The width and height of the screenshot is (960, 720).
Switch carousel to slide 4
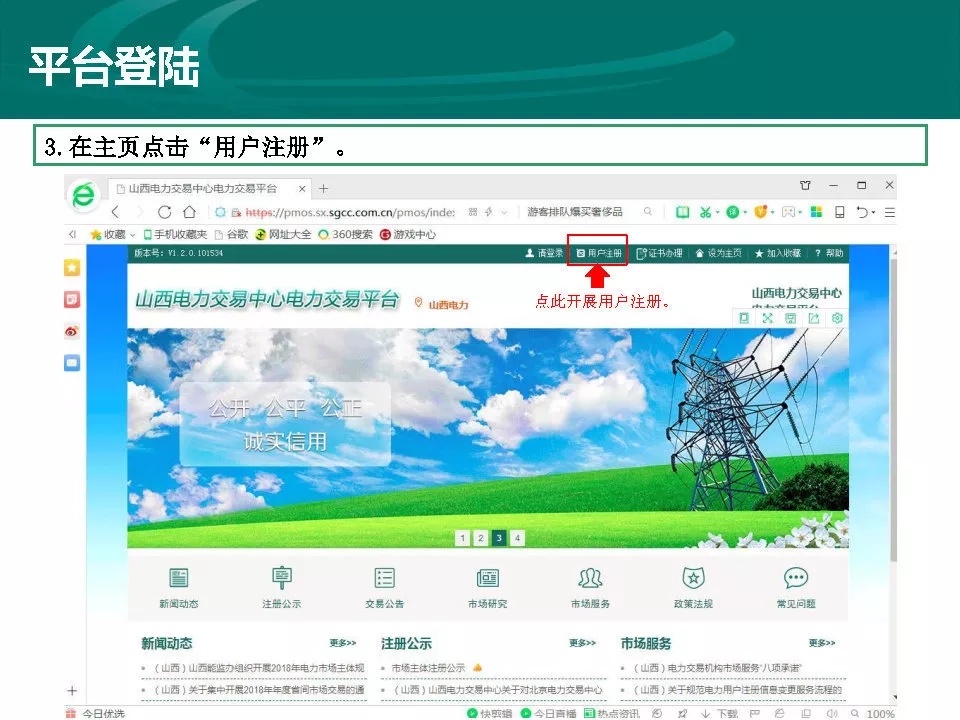(517, 538)
